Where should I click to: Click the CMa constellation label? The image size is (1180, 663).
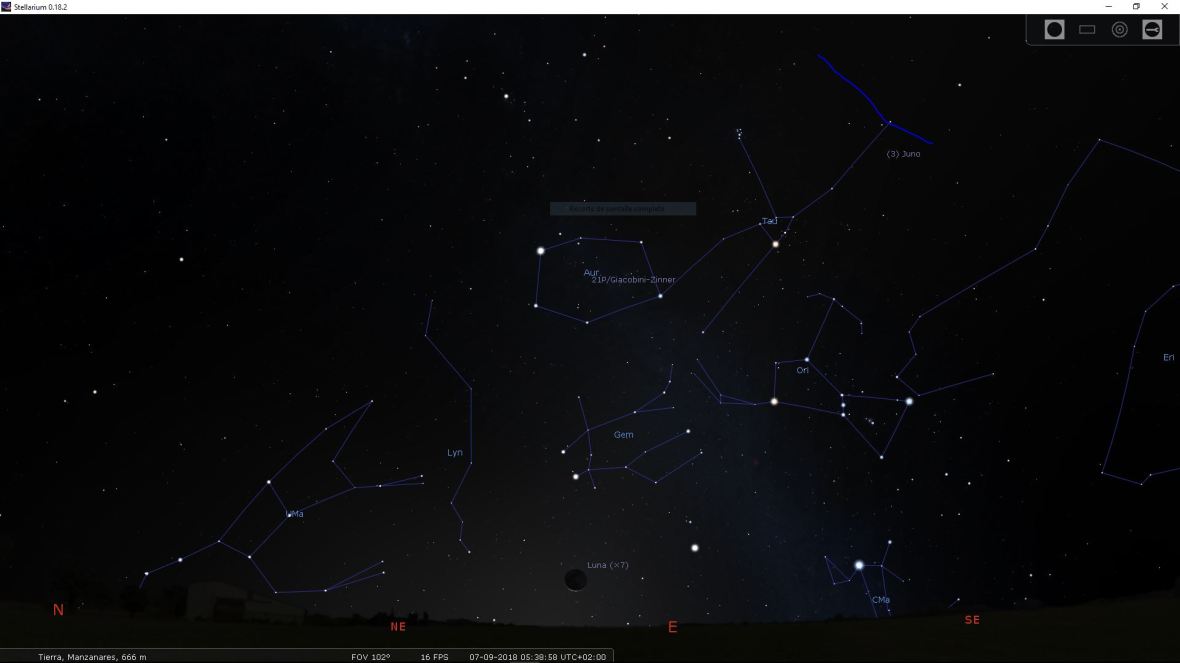point(880,599)
